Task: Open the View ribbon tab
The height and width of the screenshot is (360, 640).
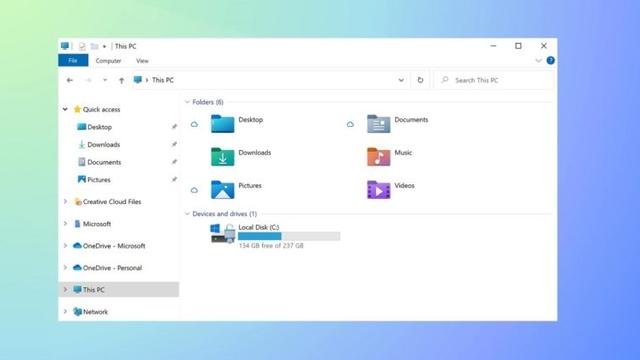Action: click(142, 60)
